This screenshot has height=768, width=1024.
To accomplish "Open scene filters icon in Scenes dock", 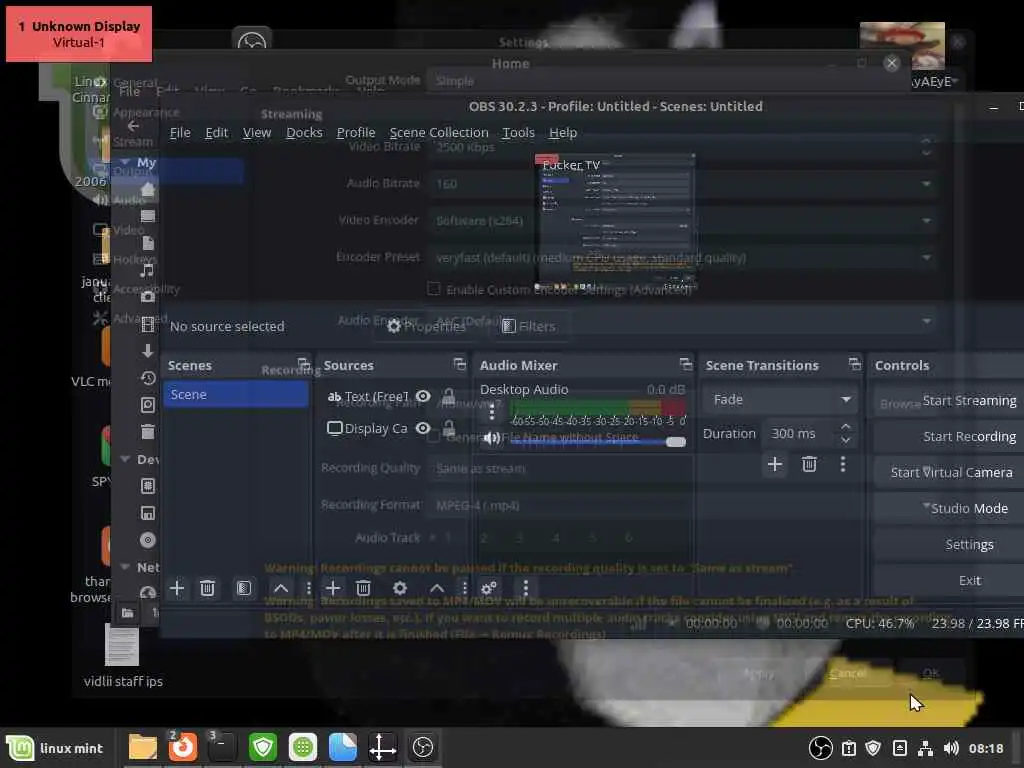I will (244, 588).
